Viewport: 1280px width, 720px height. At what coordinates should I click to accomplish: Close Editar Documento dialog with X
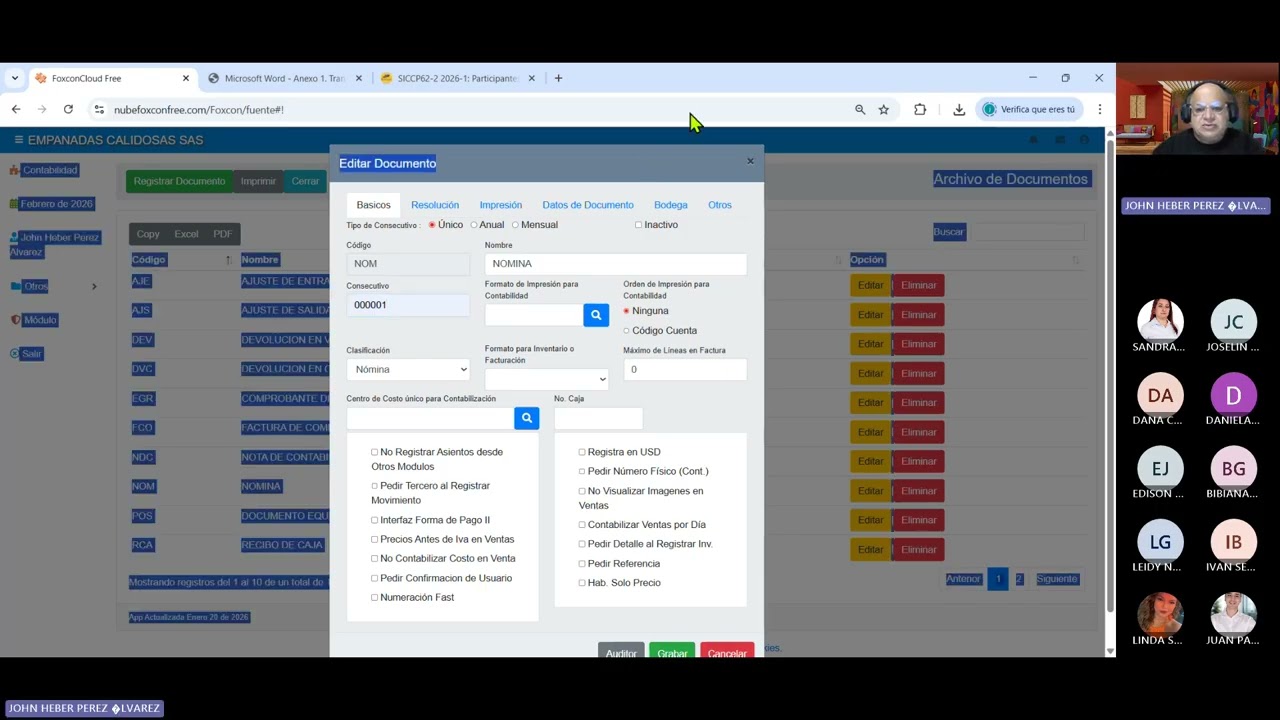pyautogui.click(x=750, y=161)
